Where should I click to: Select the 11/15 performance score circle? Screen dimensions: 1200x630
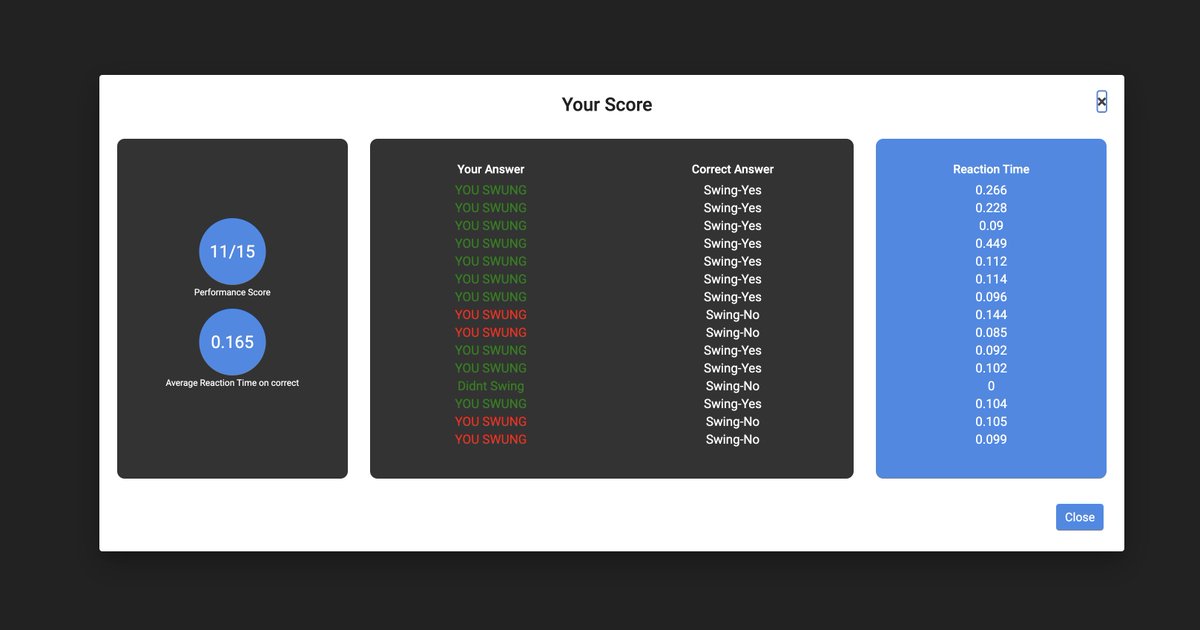[x=232, y=251]
